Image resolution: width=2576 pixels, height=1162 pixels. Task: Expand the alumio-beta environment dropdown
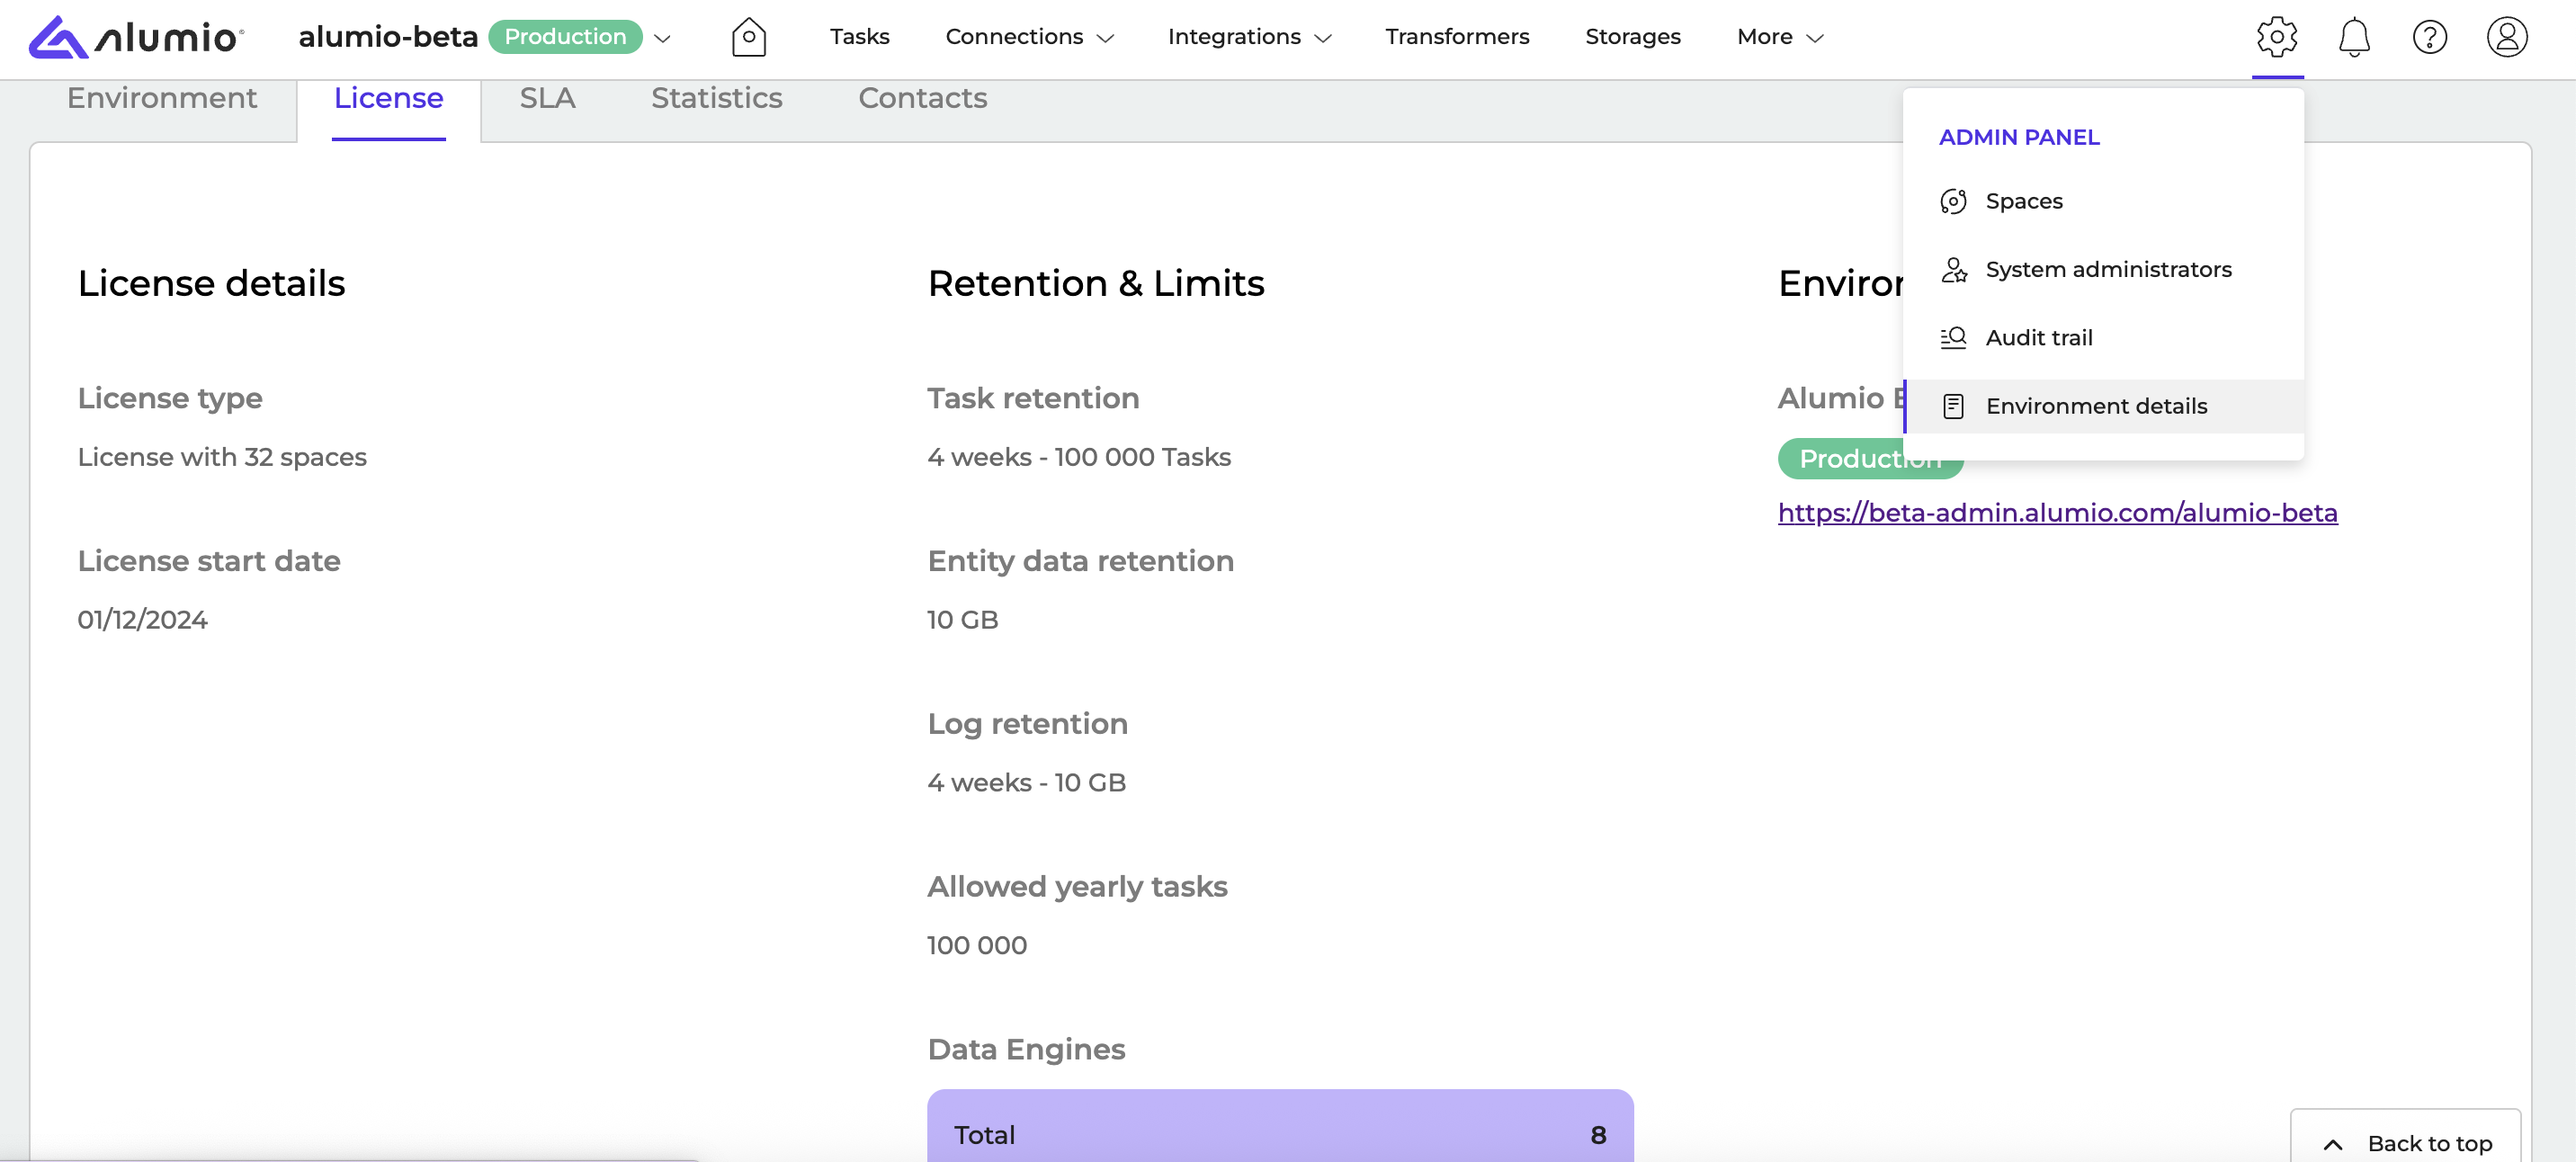pos(662,38)
